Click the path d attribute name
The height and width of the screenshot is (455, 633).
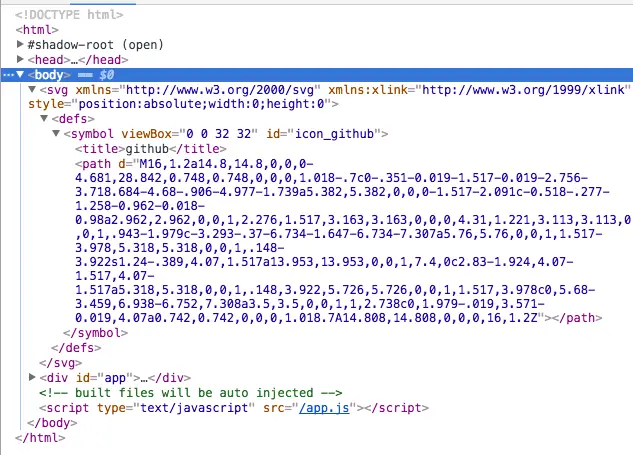122,164
